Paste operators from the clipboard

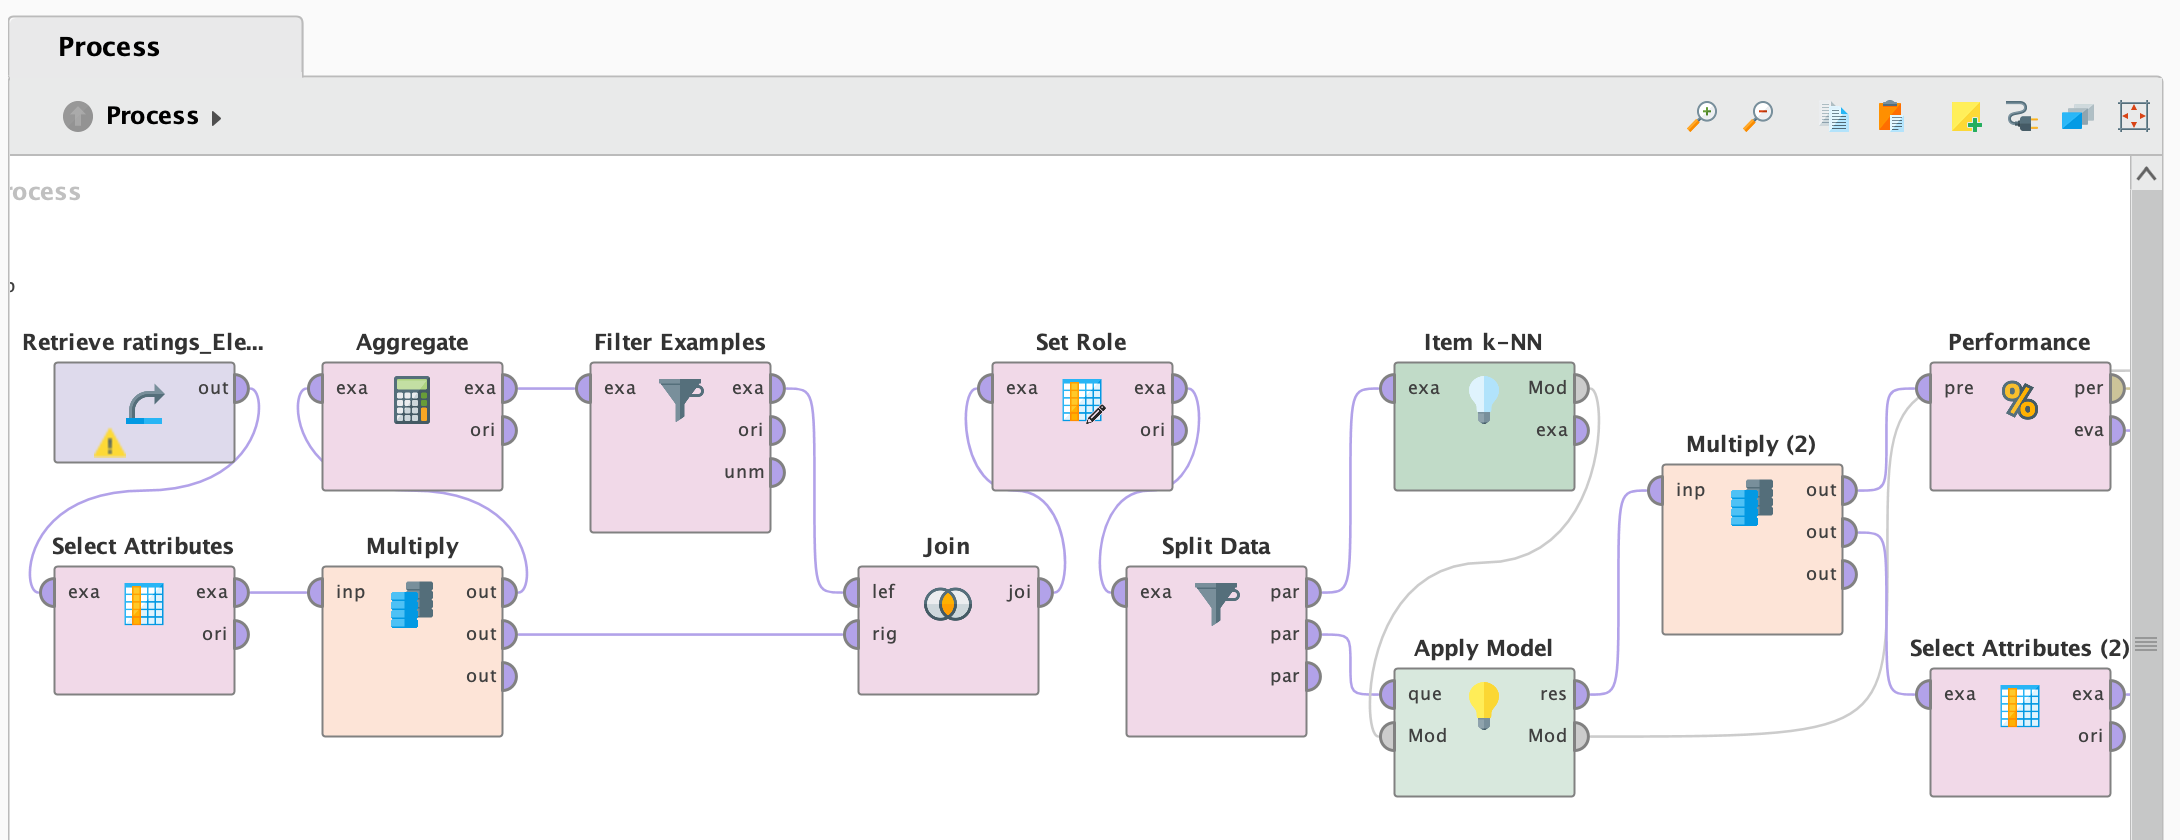pos(1890,117)
